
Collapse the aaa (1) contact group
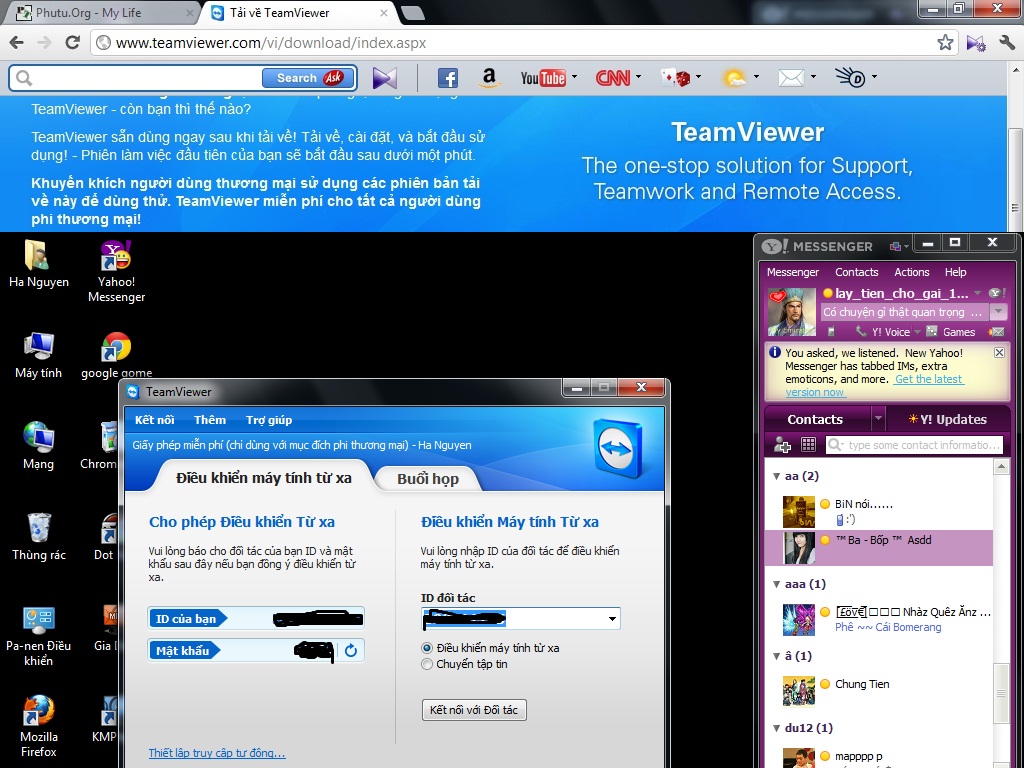pos(776,584)
